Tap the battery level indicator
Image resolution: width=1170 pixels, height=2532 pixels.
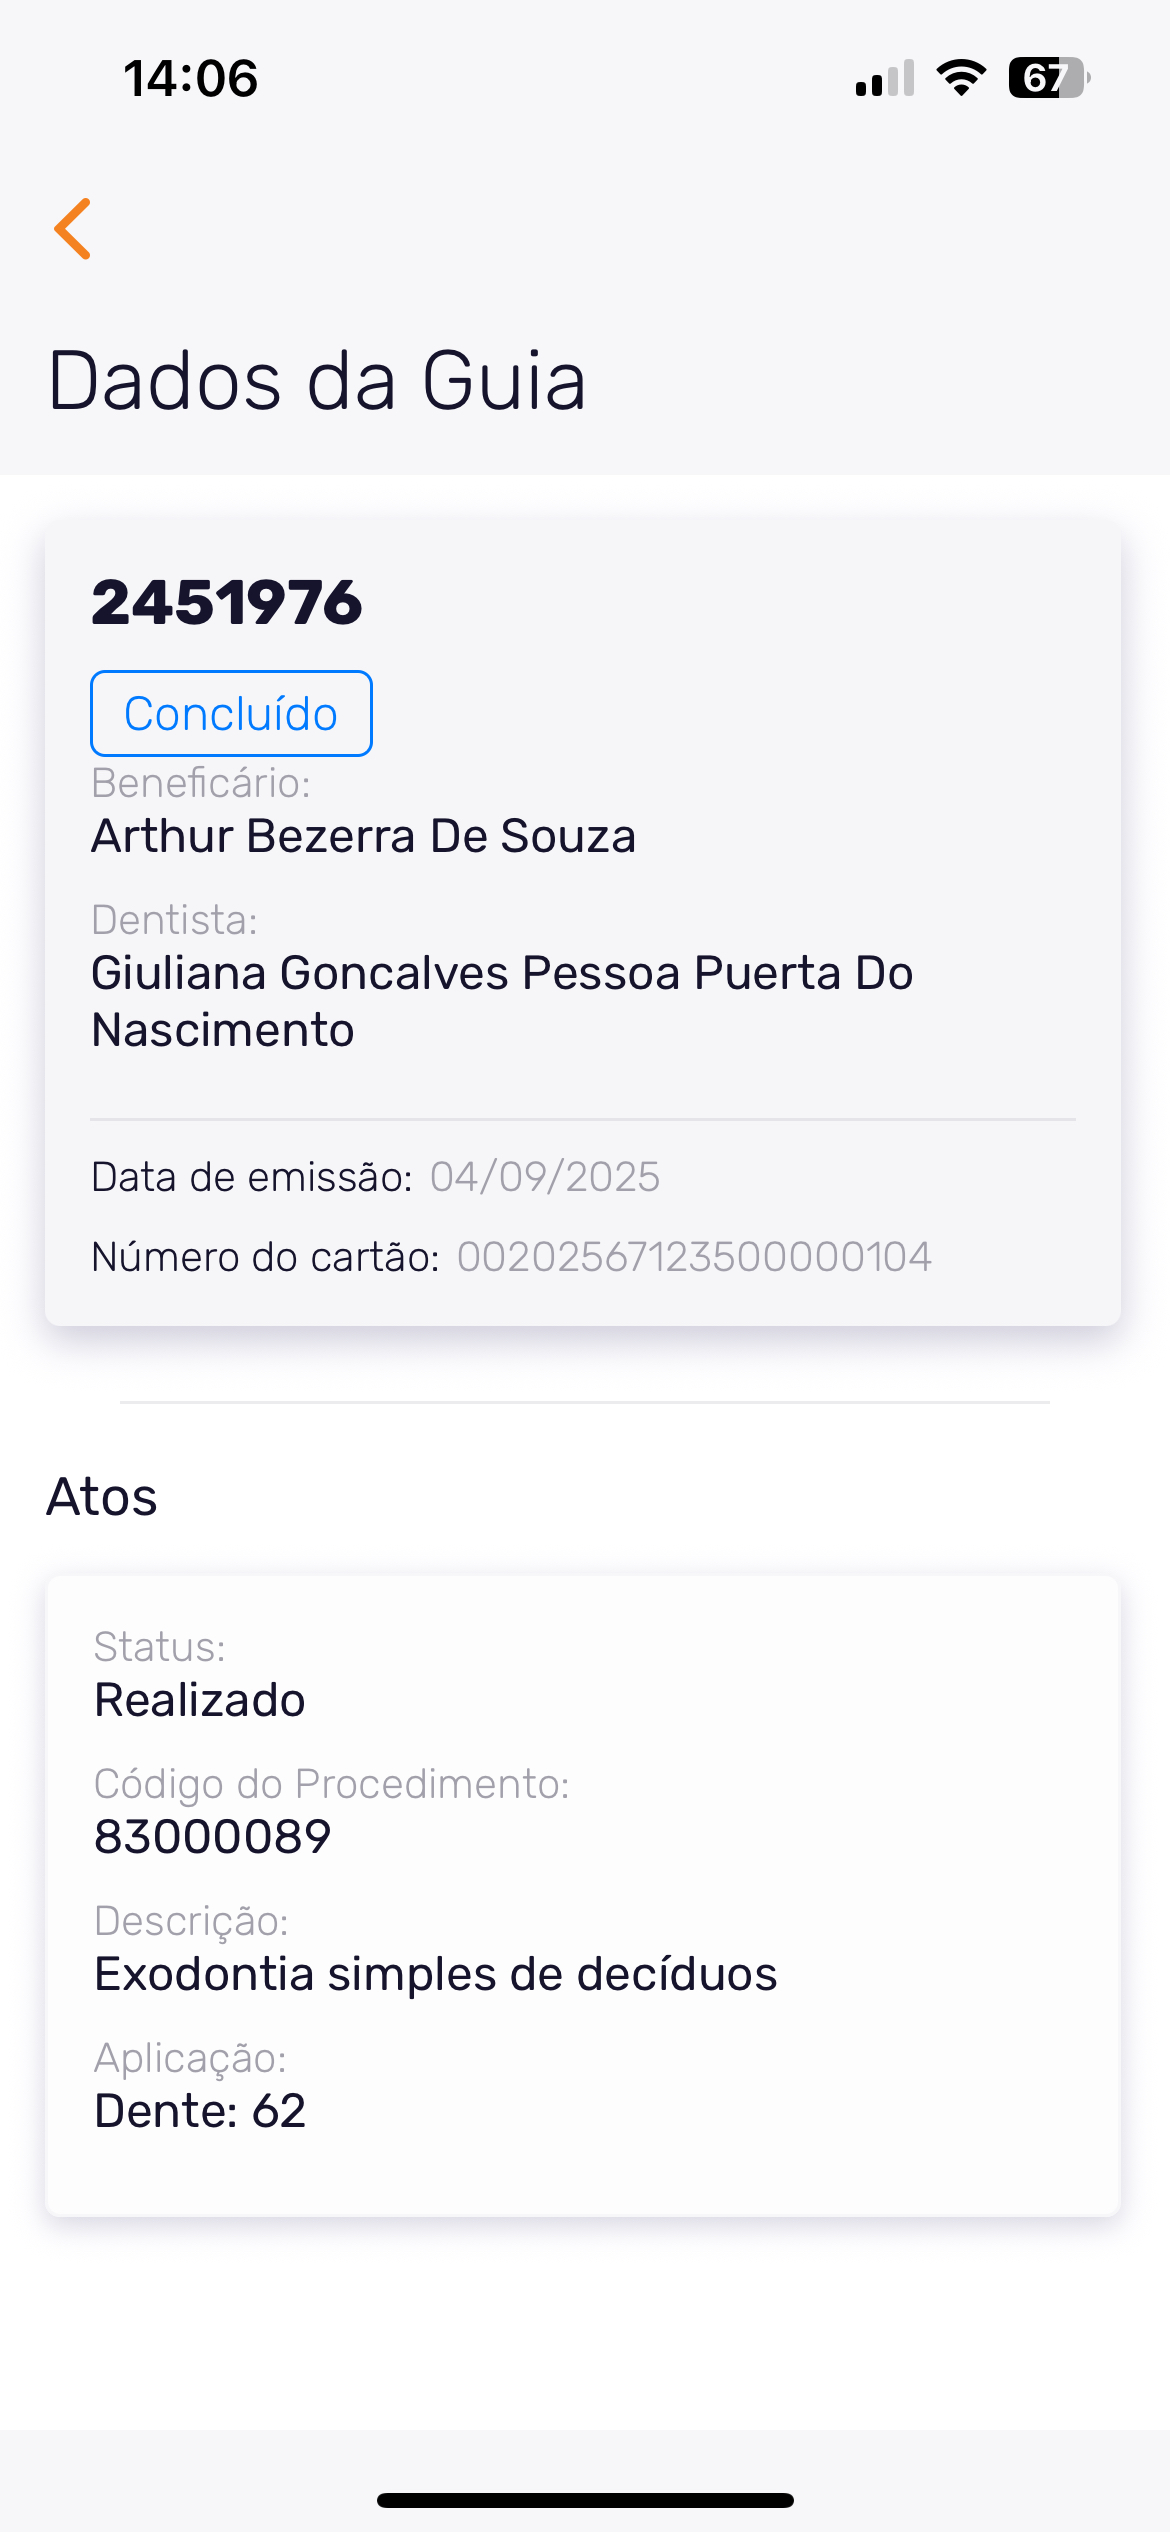pyautogui.click(x=1048, y=78)
